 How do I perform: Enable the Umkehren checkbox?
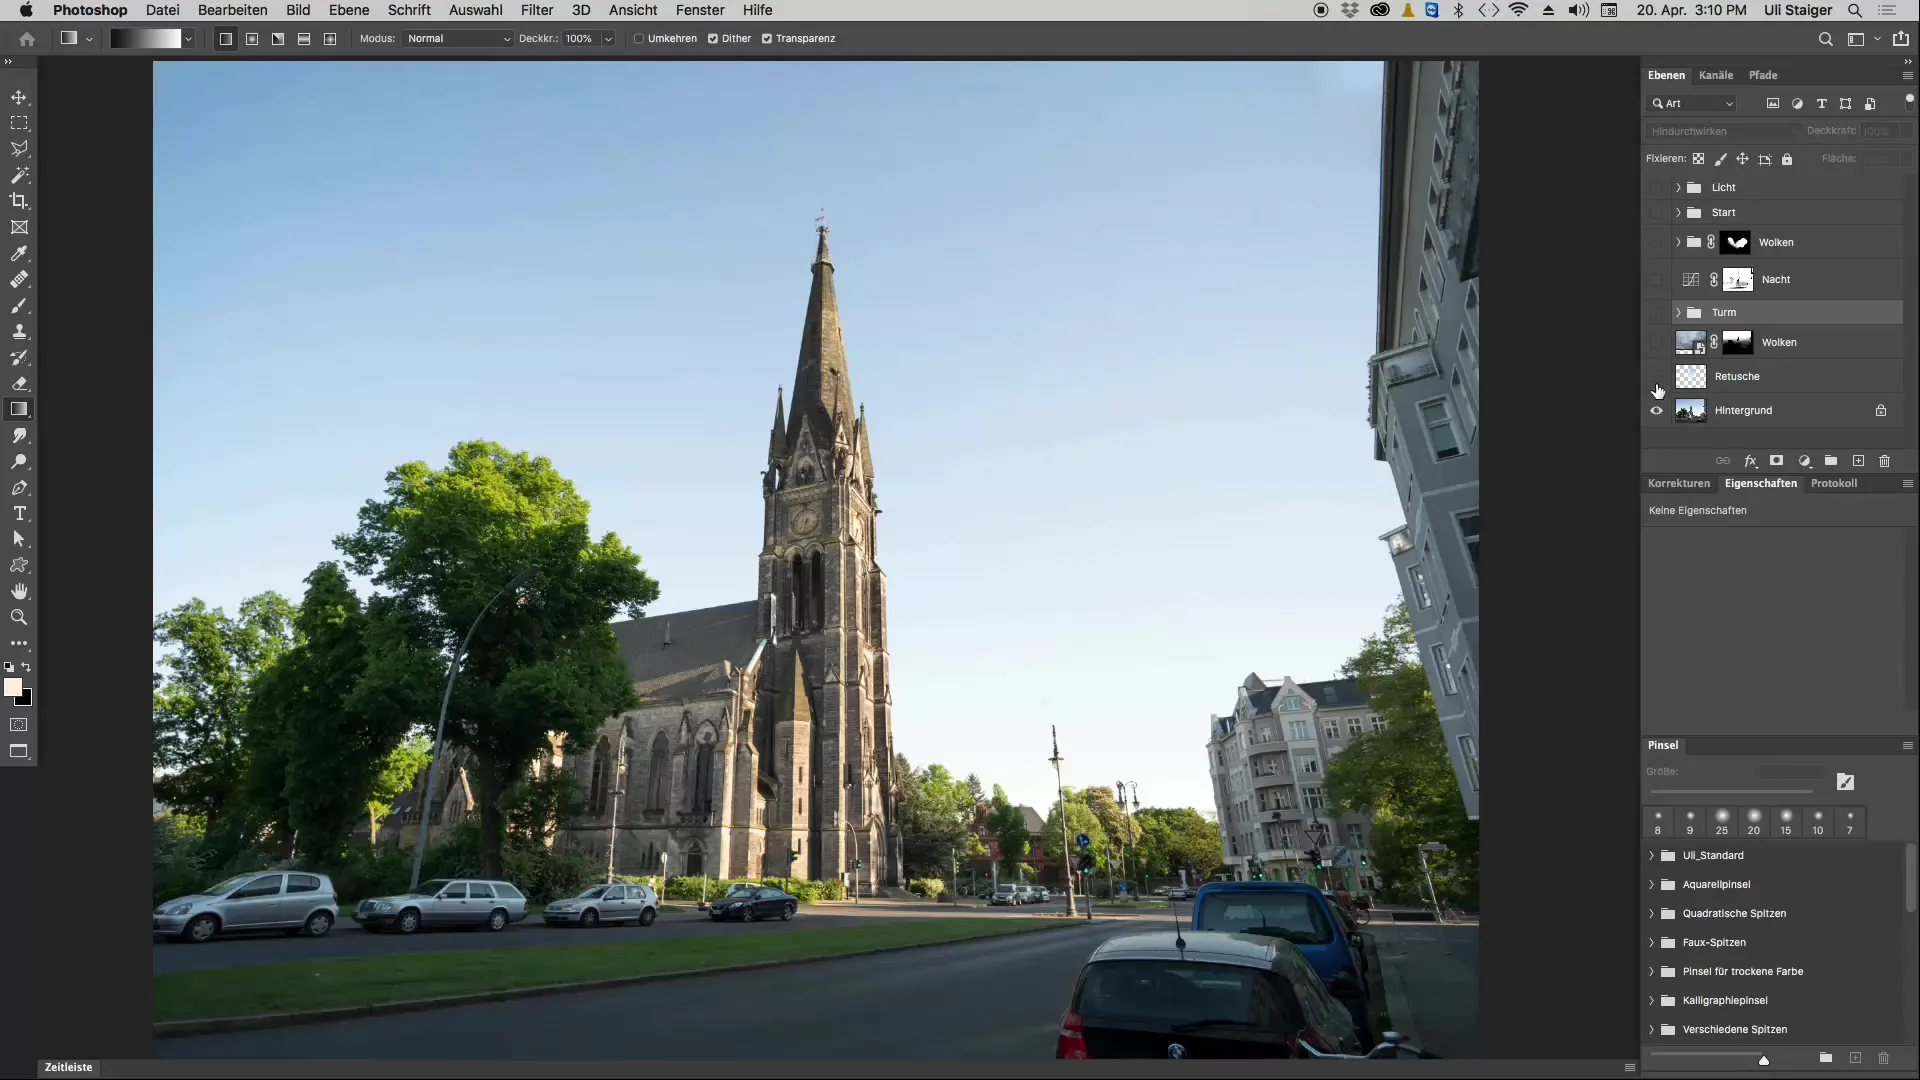(639, 38)
